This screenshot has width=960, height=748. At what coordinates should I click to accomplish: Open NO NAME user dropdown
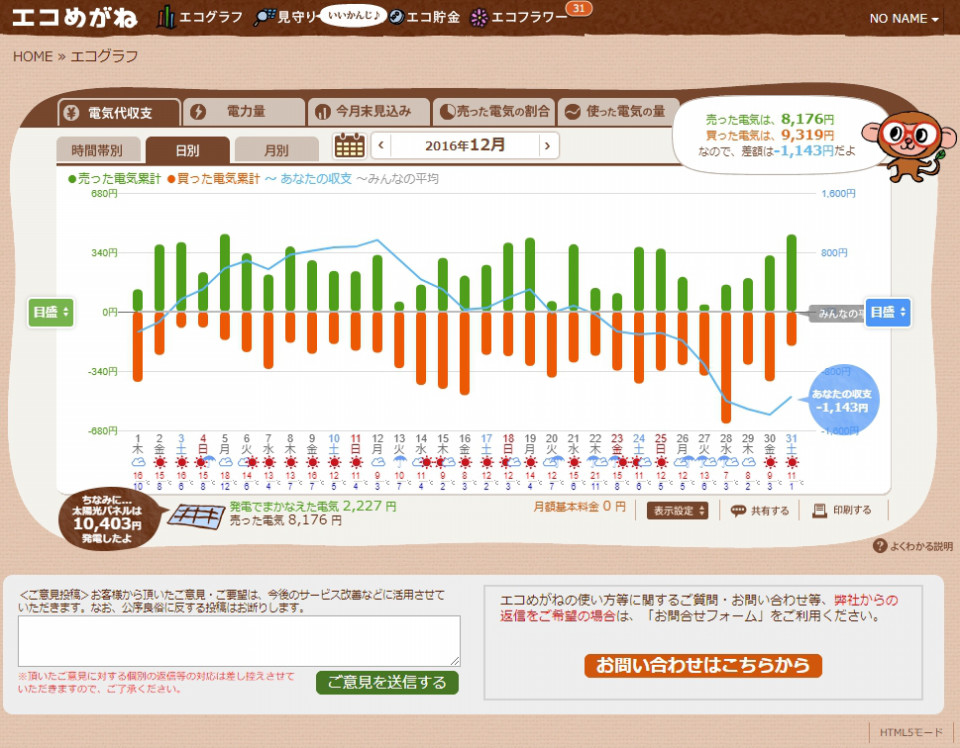(x=904, y=18)
